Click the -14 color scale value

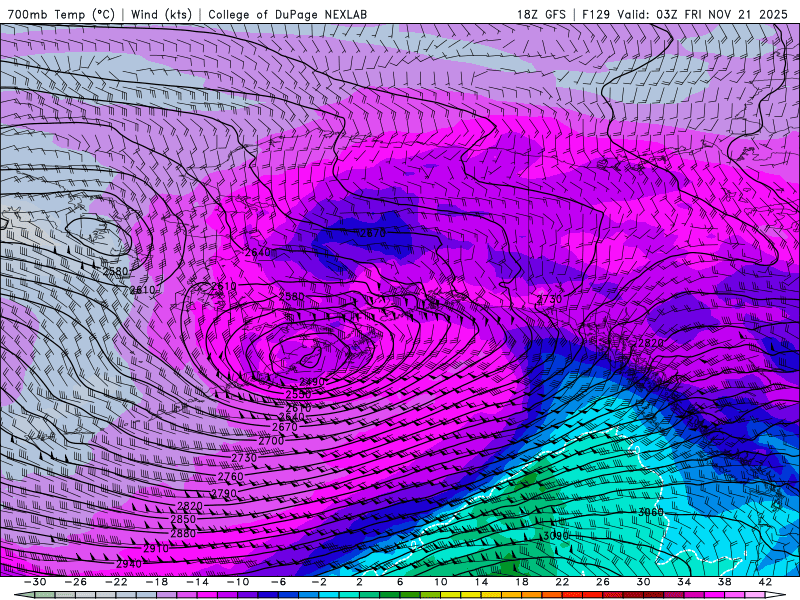coord(197,582)
